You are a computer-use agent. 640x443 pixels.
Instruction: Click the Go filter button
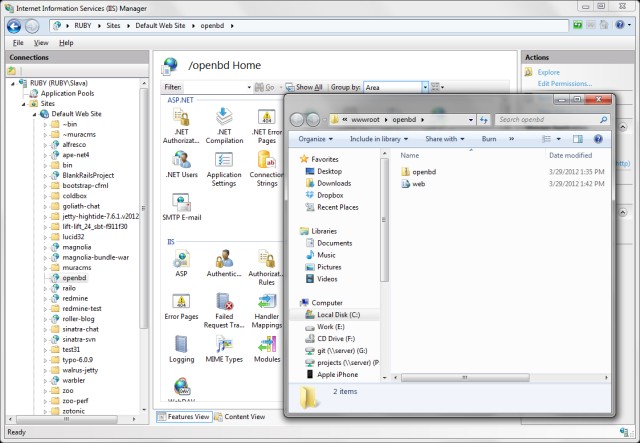[264, 87]
